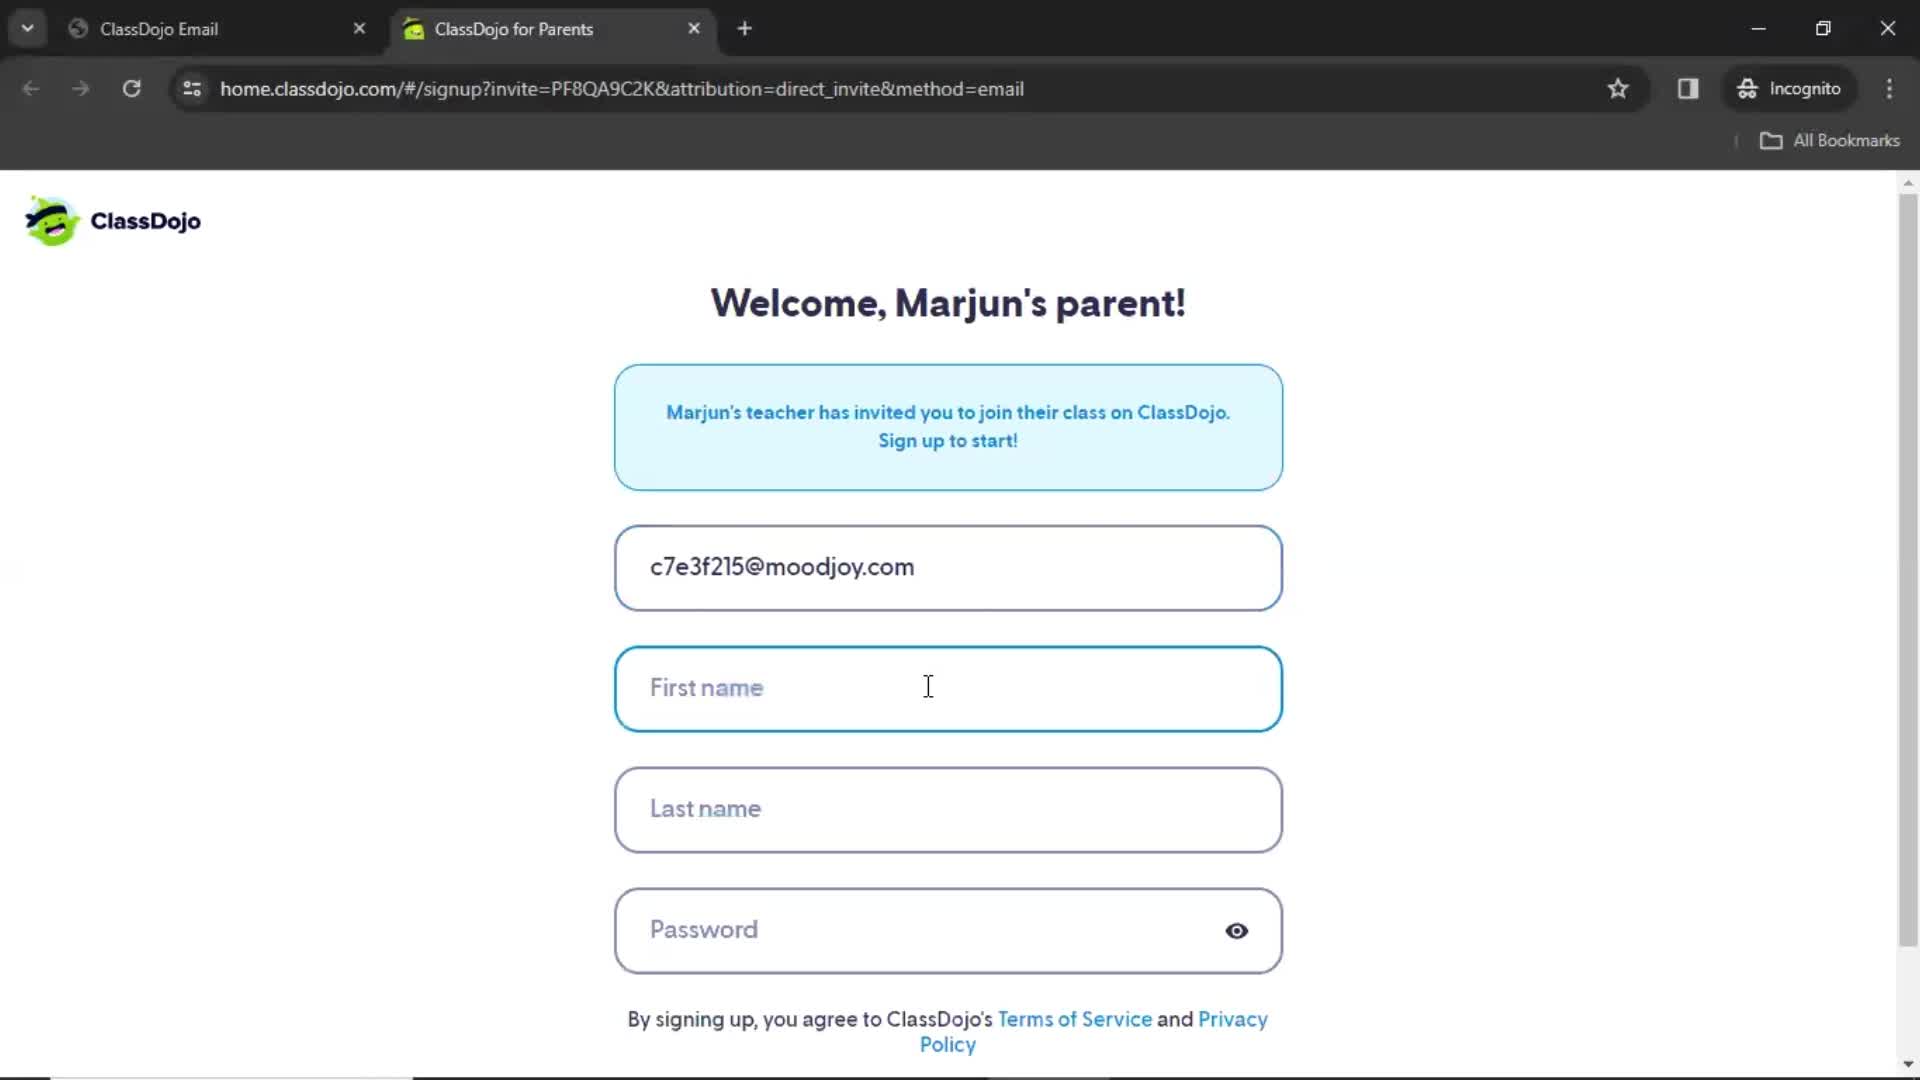Click the teacher invitation message text
The image size is (1920, 1080).
(948, 426)
